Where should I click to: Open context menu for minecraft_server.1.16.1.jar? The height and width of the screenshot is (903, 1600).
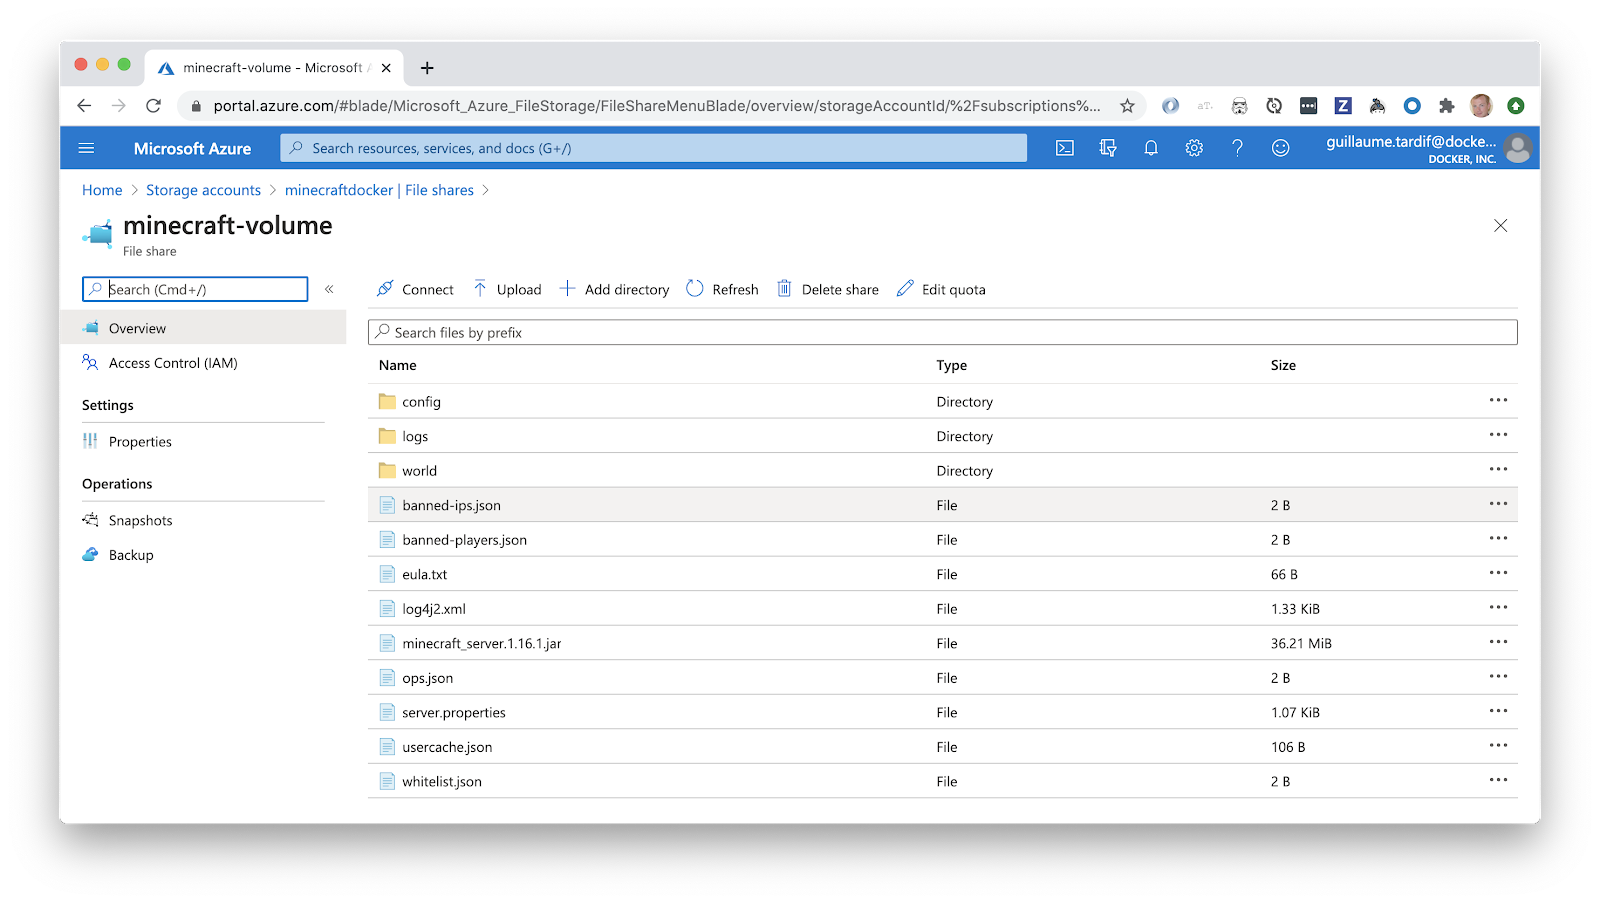[1497, 643]
